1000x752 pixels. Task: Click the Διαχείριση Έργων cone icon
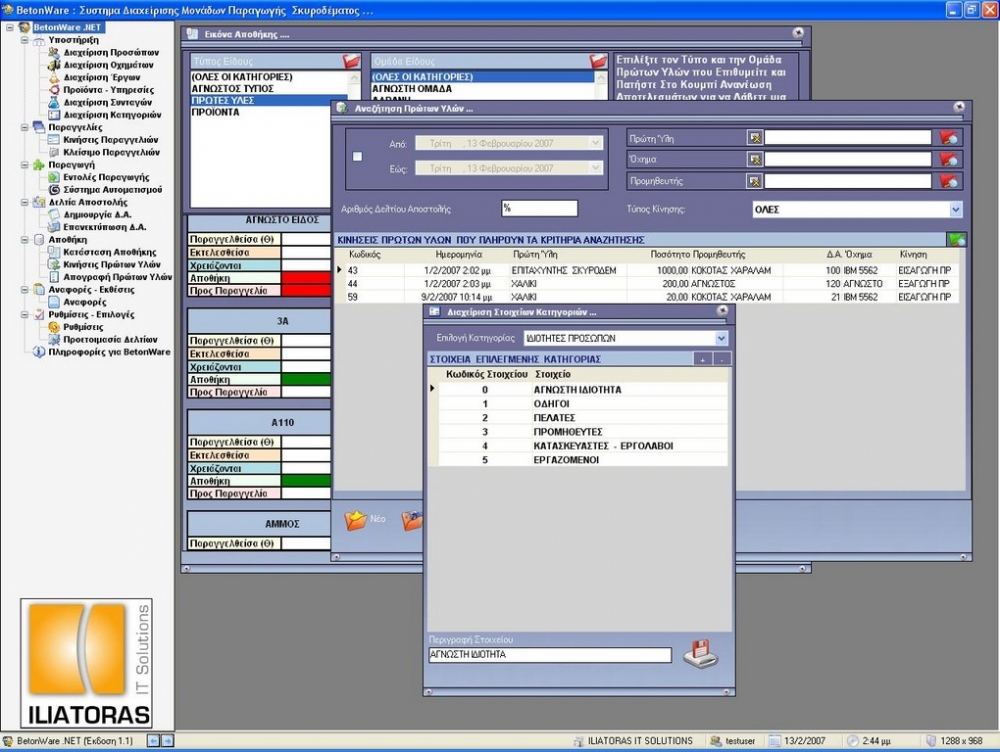54,77
